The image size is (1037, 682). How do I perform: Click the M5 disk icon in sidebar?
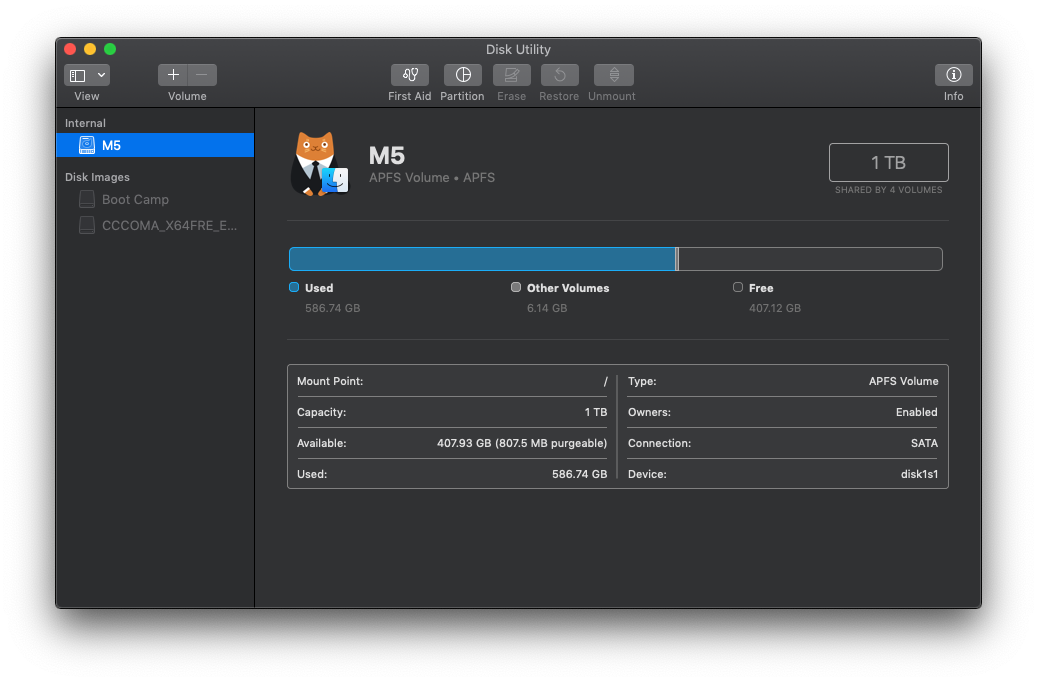87,145
